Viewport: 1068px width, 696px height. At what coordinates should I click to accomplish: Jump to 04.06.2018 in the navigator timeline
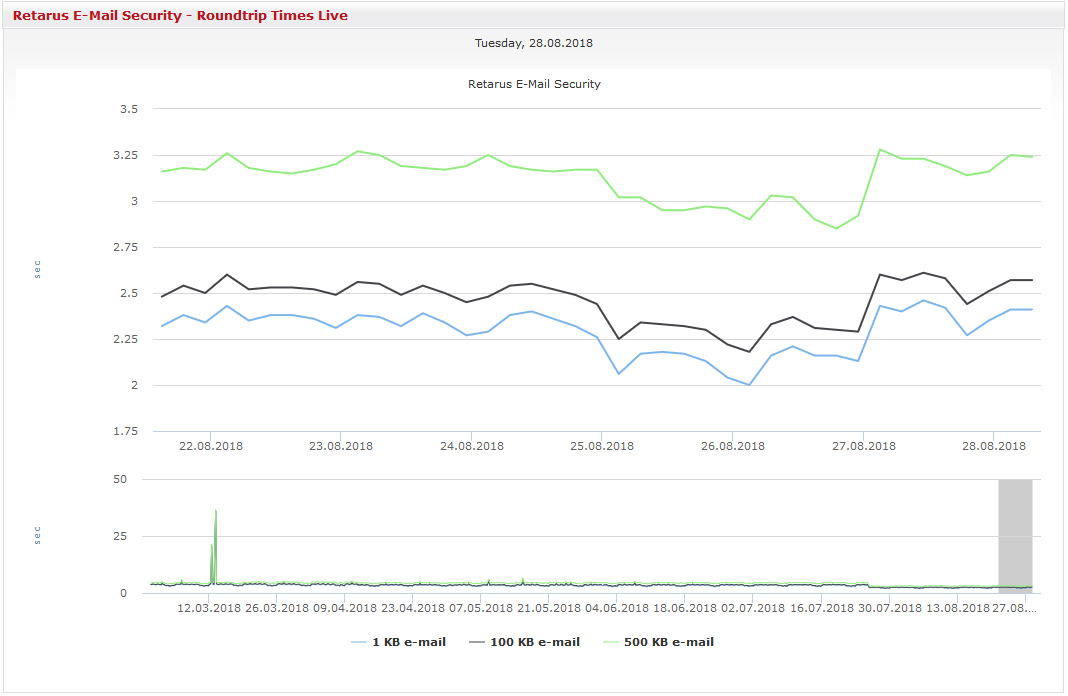[617, 607]
